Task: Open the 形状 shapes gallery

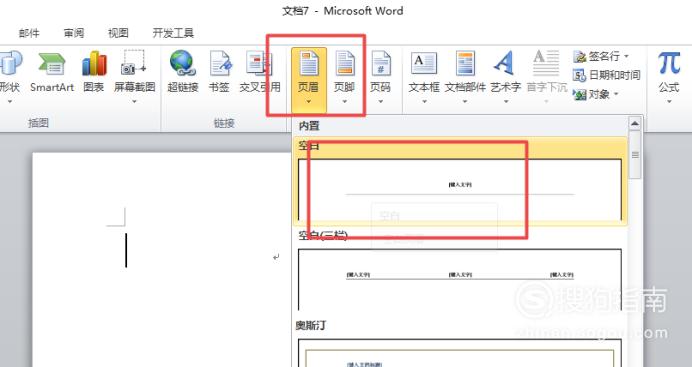Action: (9, 75)
